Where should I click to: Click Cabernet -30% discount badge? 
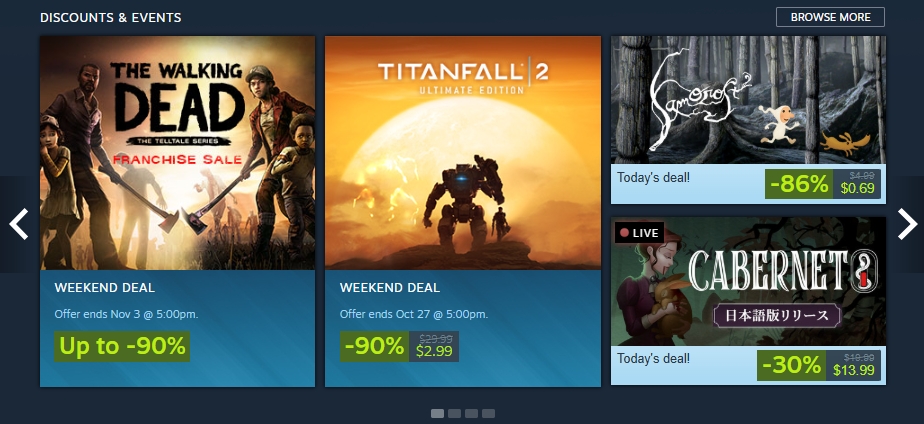791,366
